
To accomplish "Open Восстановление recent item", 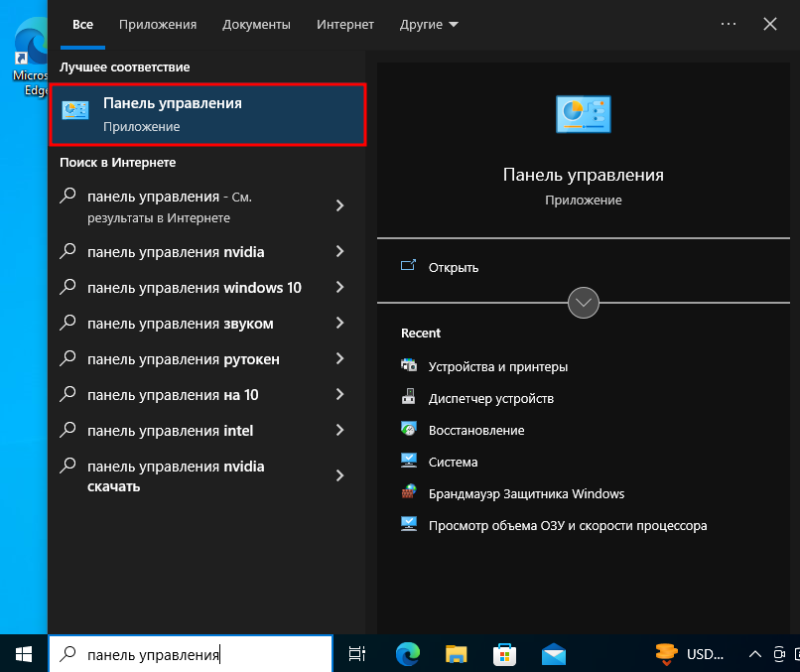I will tap(476, 430).
